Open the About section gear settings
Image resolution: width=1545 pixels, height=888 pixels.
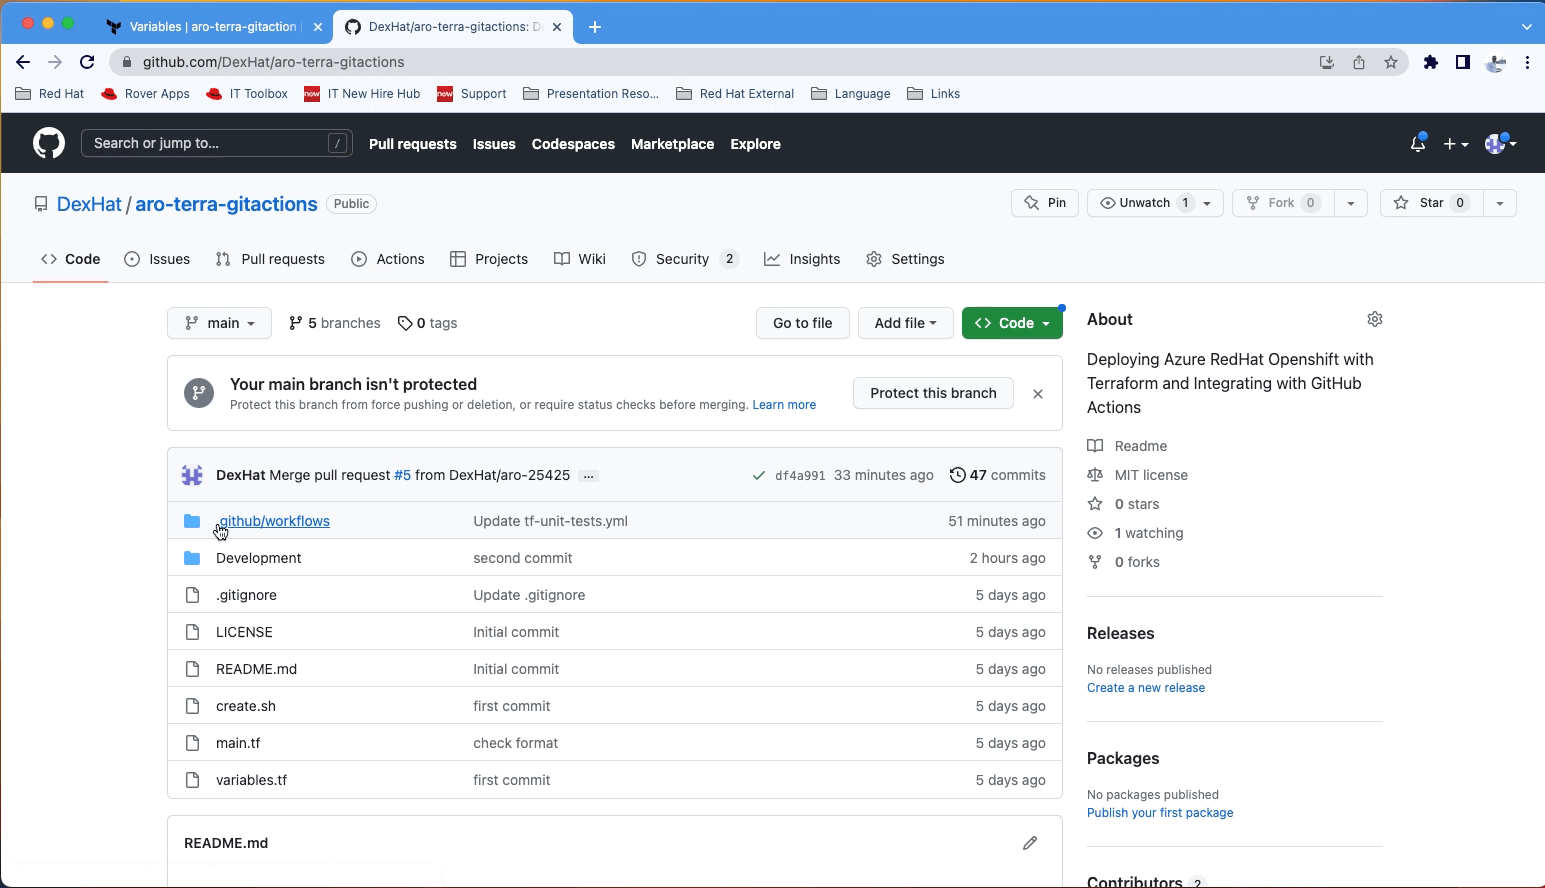pyautogui.click(x=1375, y=319)
